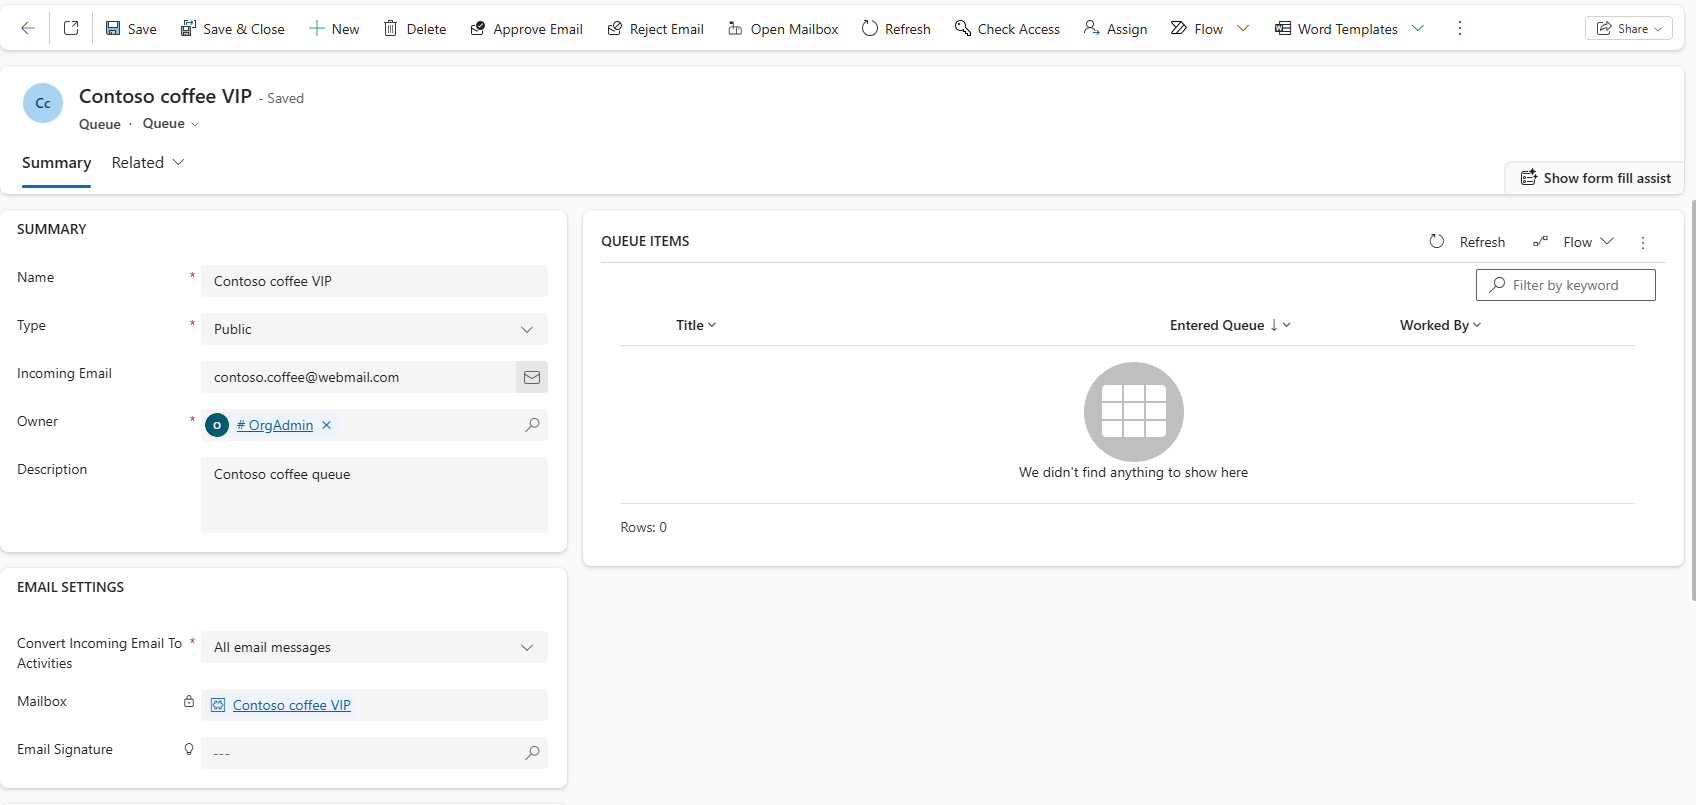Click the Name input field

[x=374, y=281]
